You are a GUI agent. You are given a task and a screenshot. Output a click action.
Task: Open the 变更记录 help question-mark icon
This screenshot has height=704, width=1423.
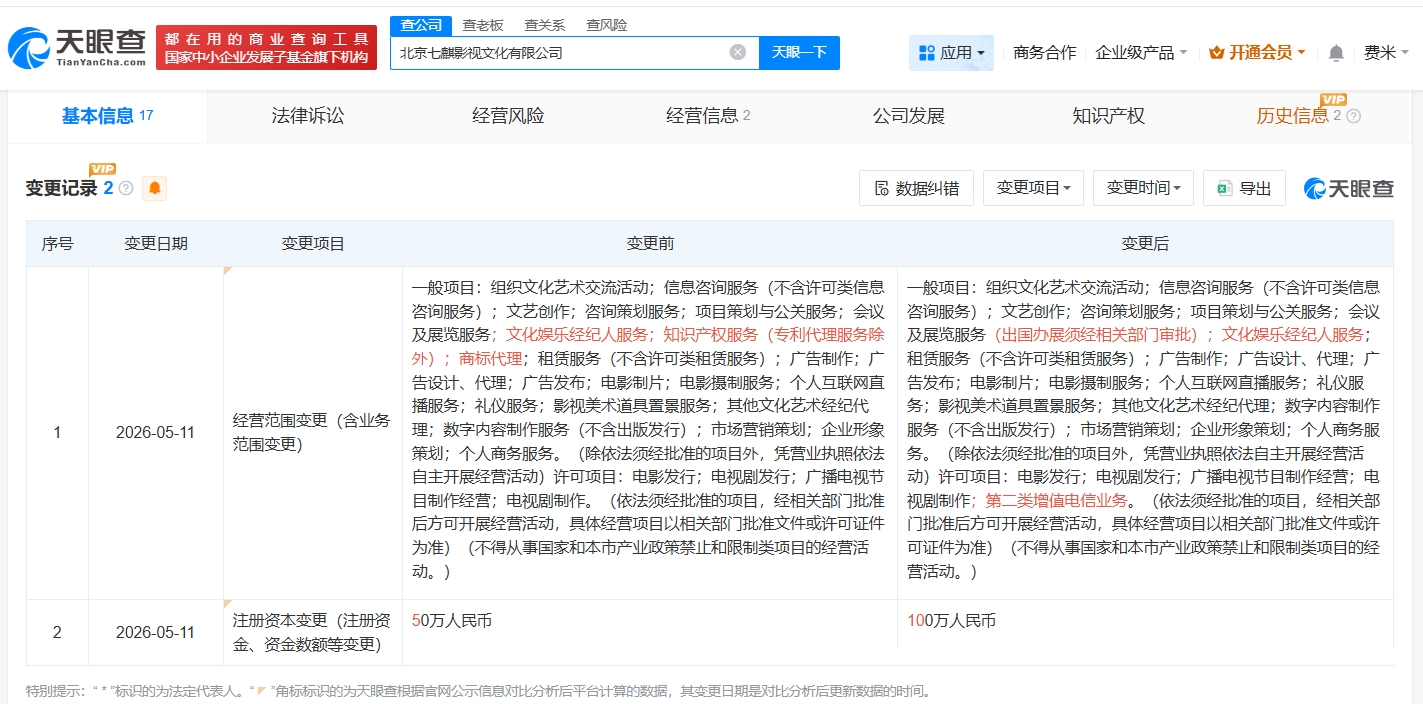126,188
